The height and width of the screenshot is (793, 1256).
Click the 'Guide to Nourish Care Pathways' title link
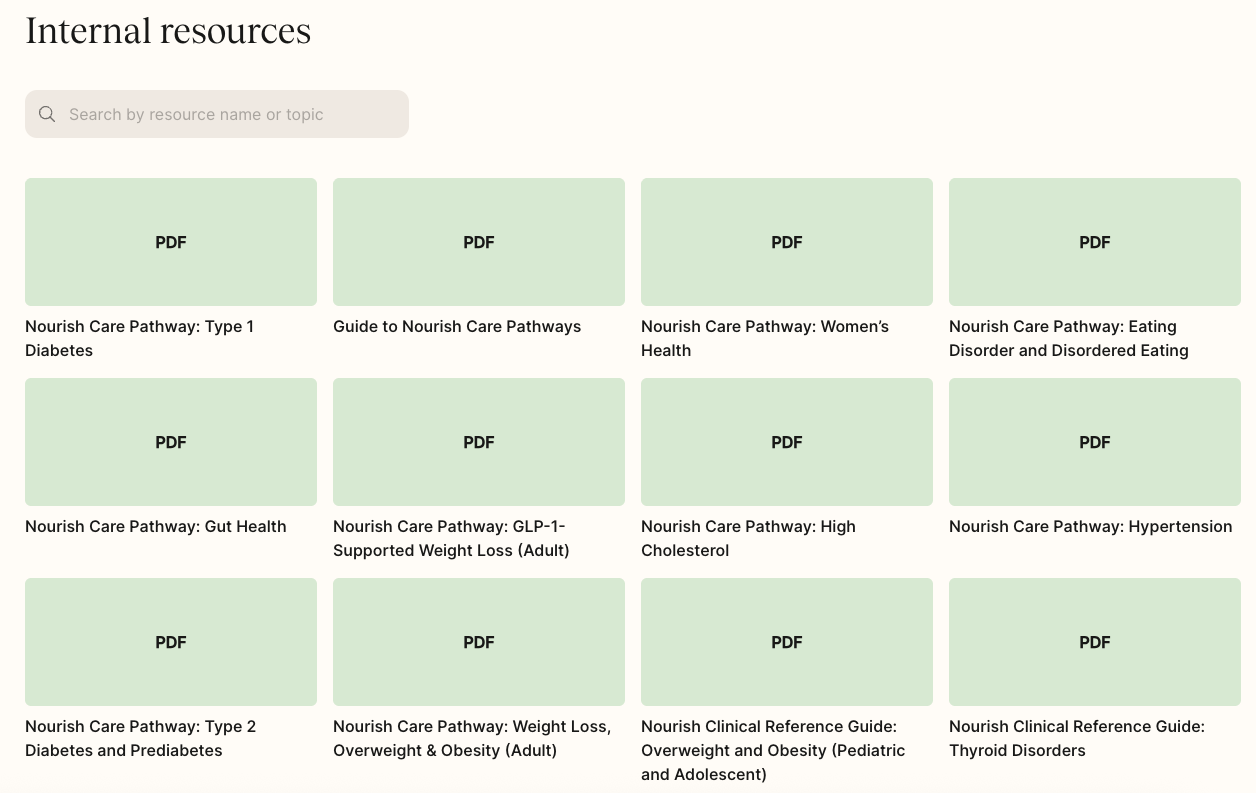(x=457, y=326)
